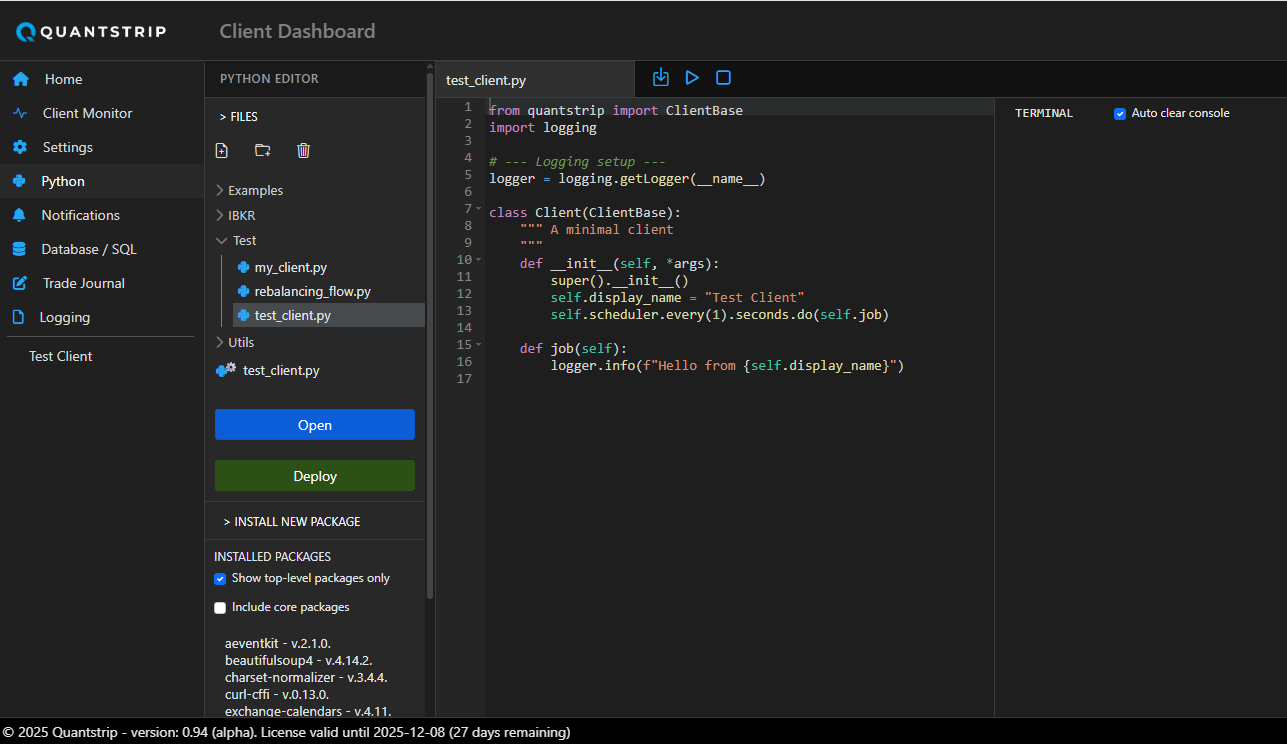Click the Logging document icon
This screenshot has height=744, width=1287.
[x=18, y=317]
